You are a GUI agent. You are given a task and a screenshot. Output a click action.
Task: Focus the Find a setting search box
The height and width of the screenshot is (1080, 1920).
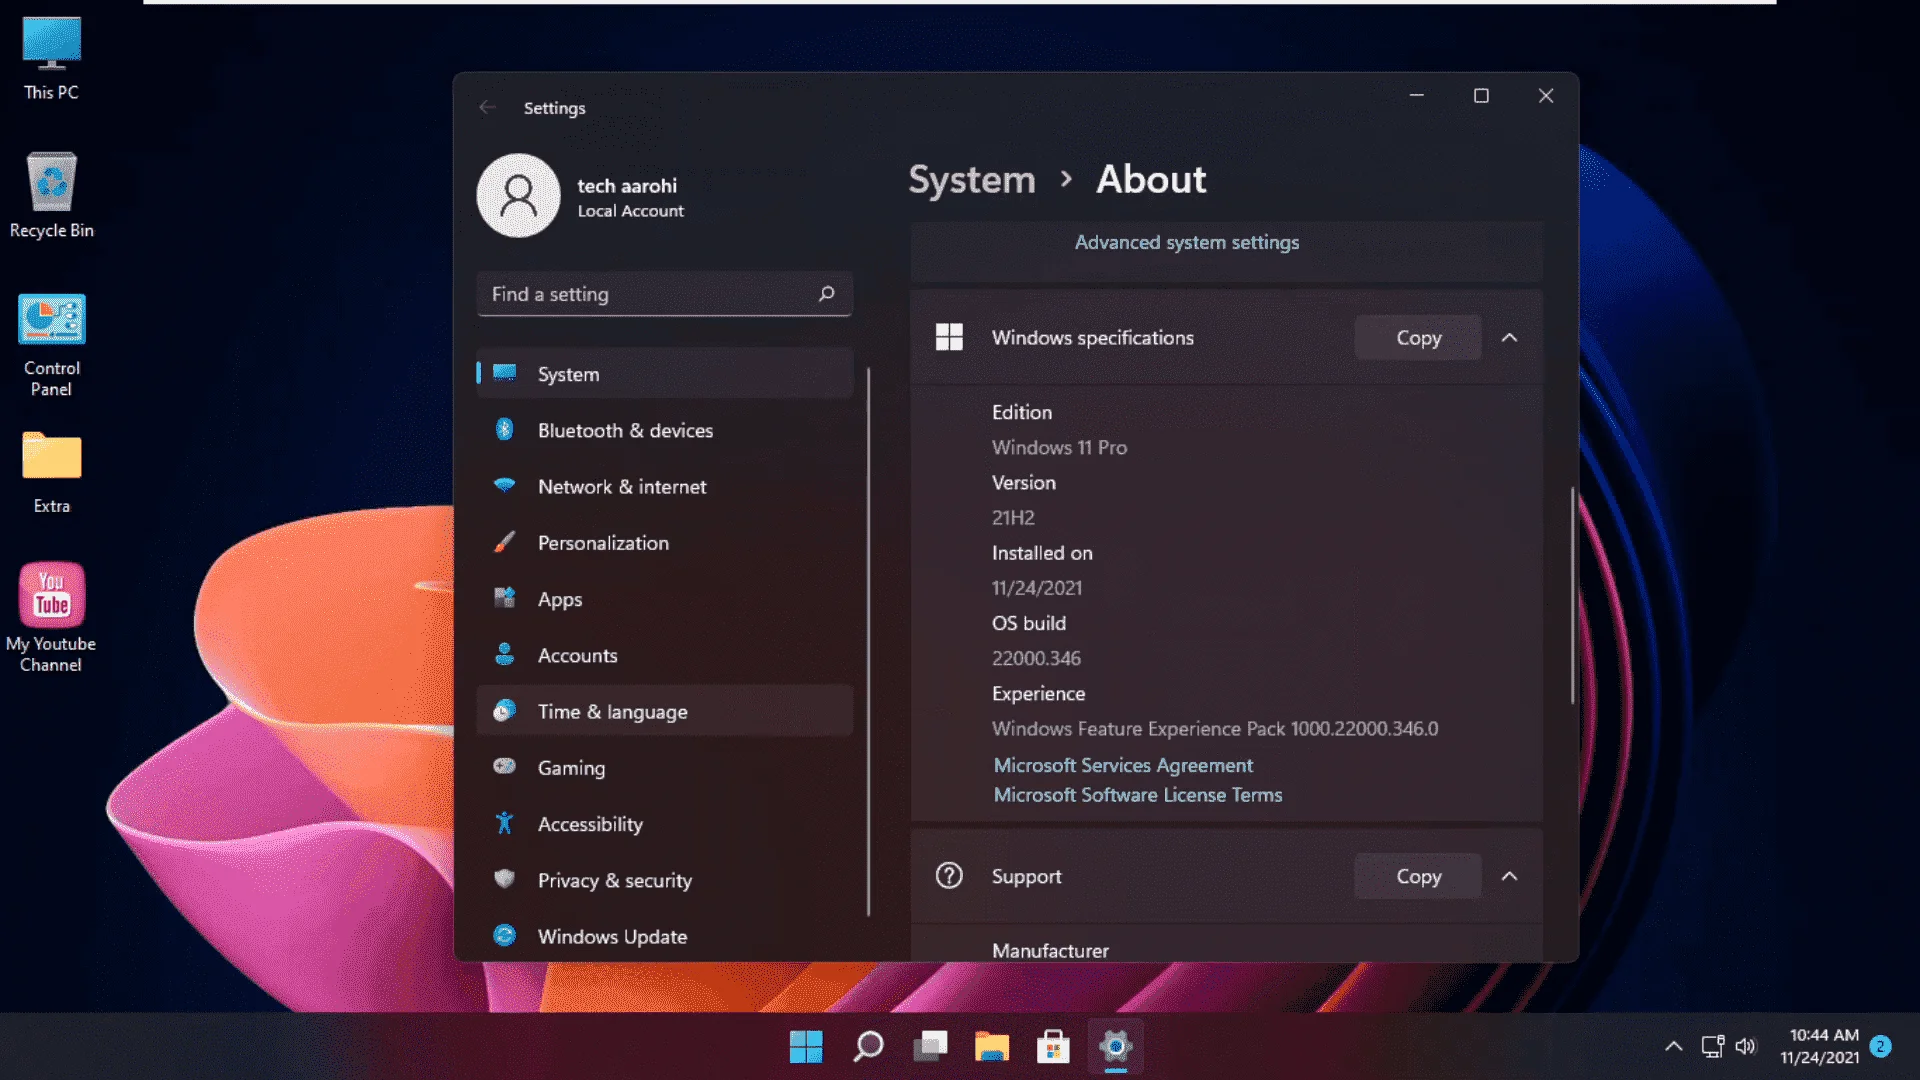665,294
